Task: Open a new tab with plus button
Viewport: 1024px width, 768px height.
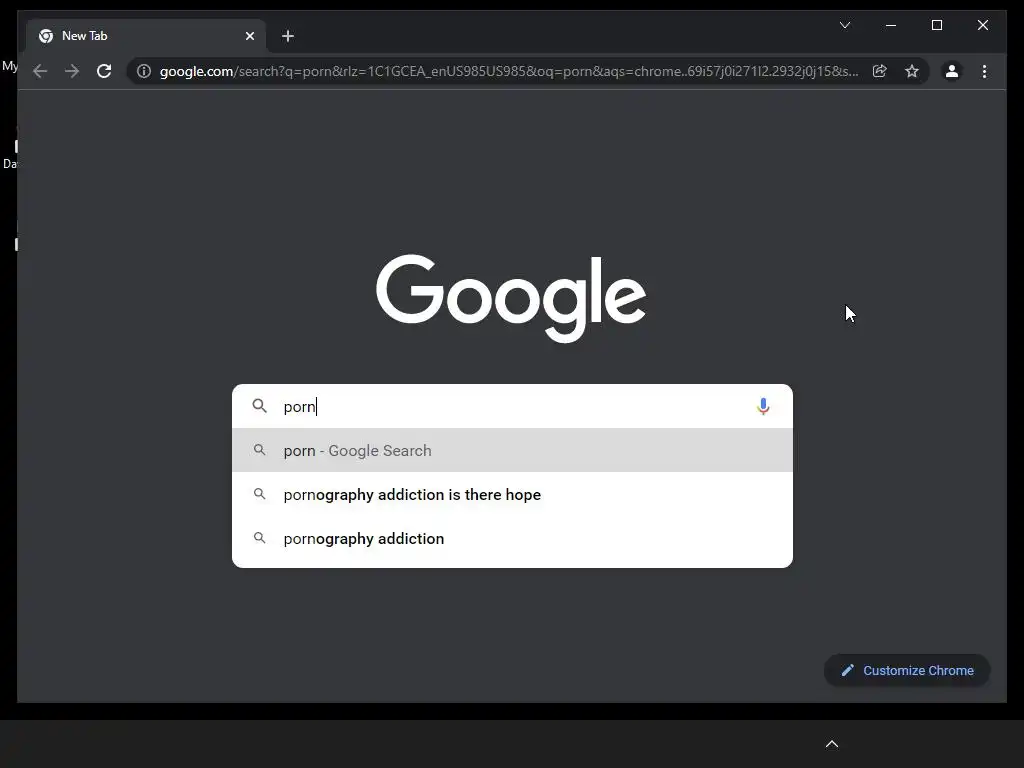Action: point(288,36)
